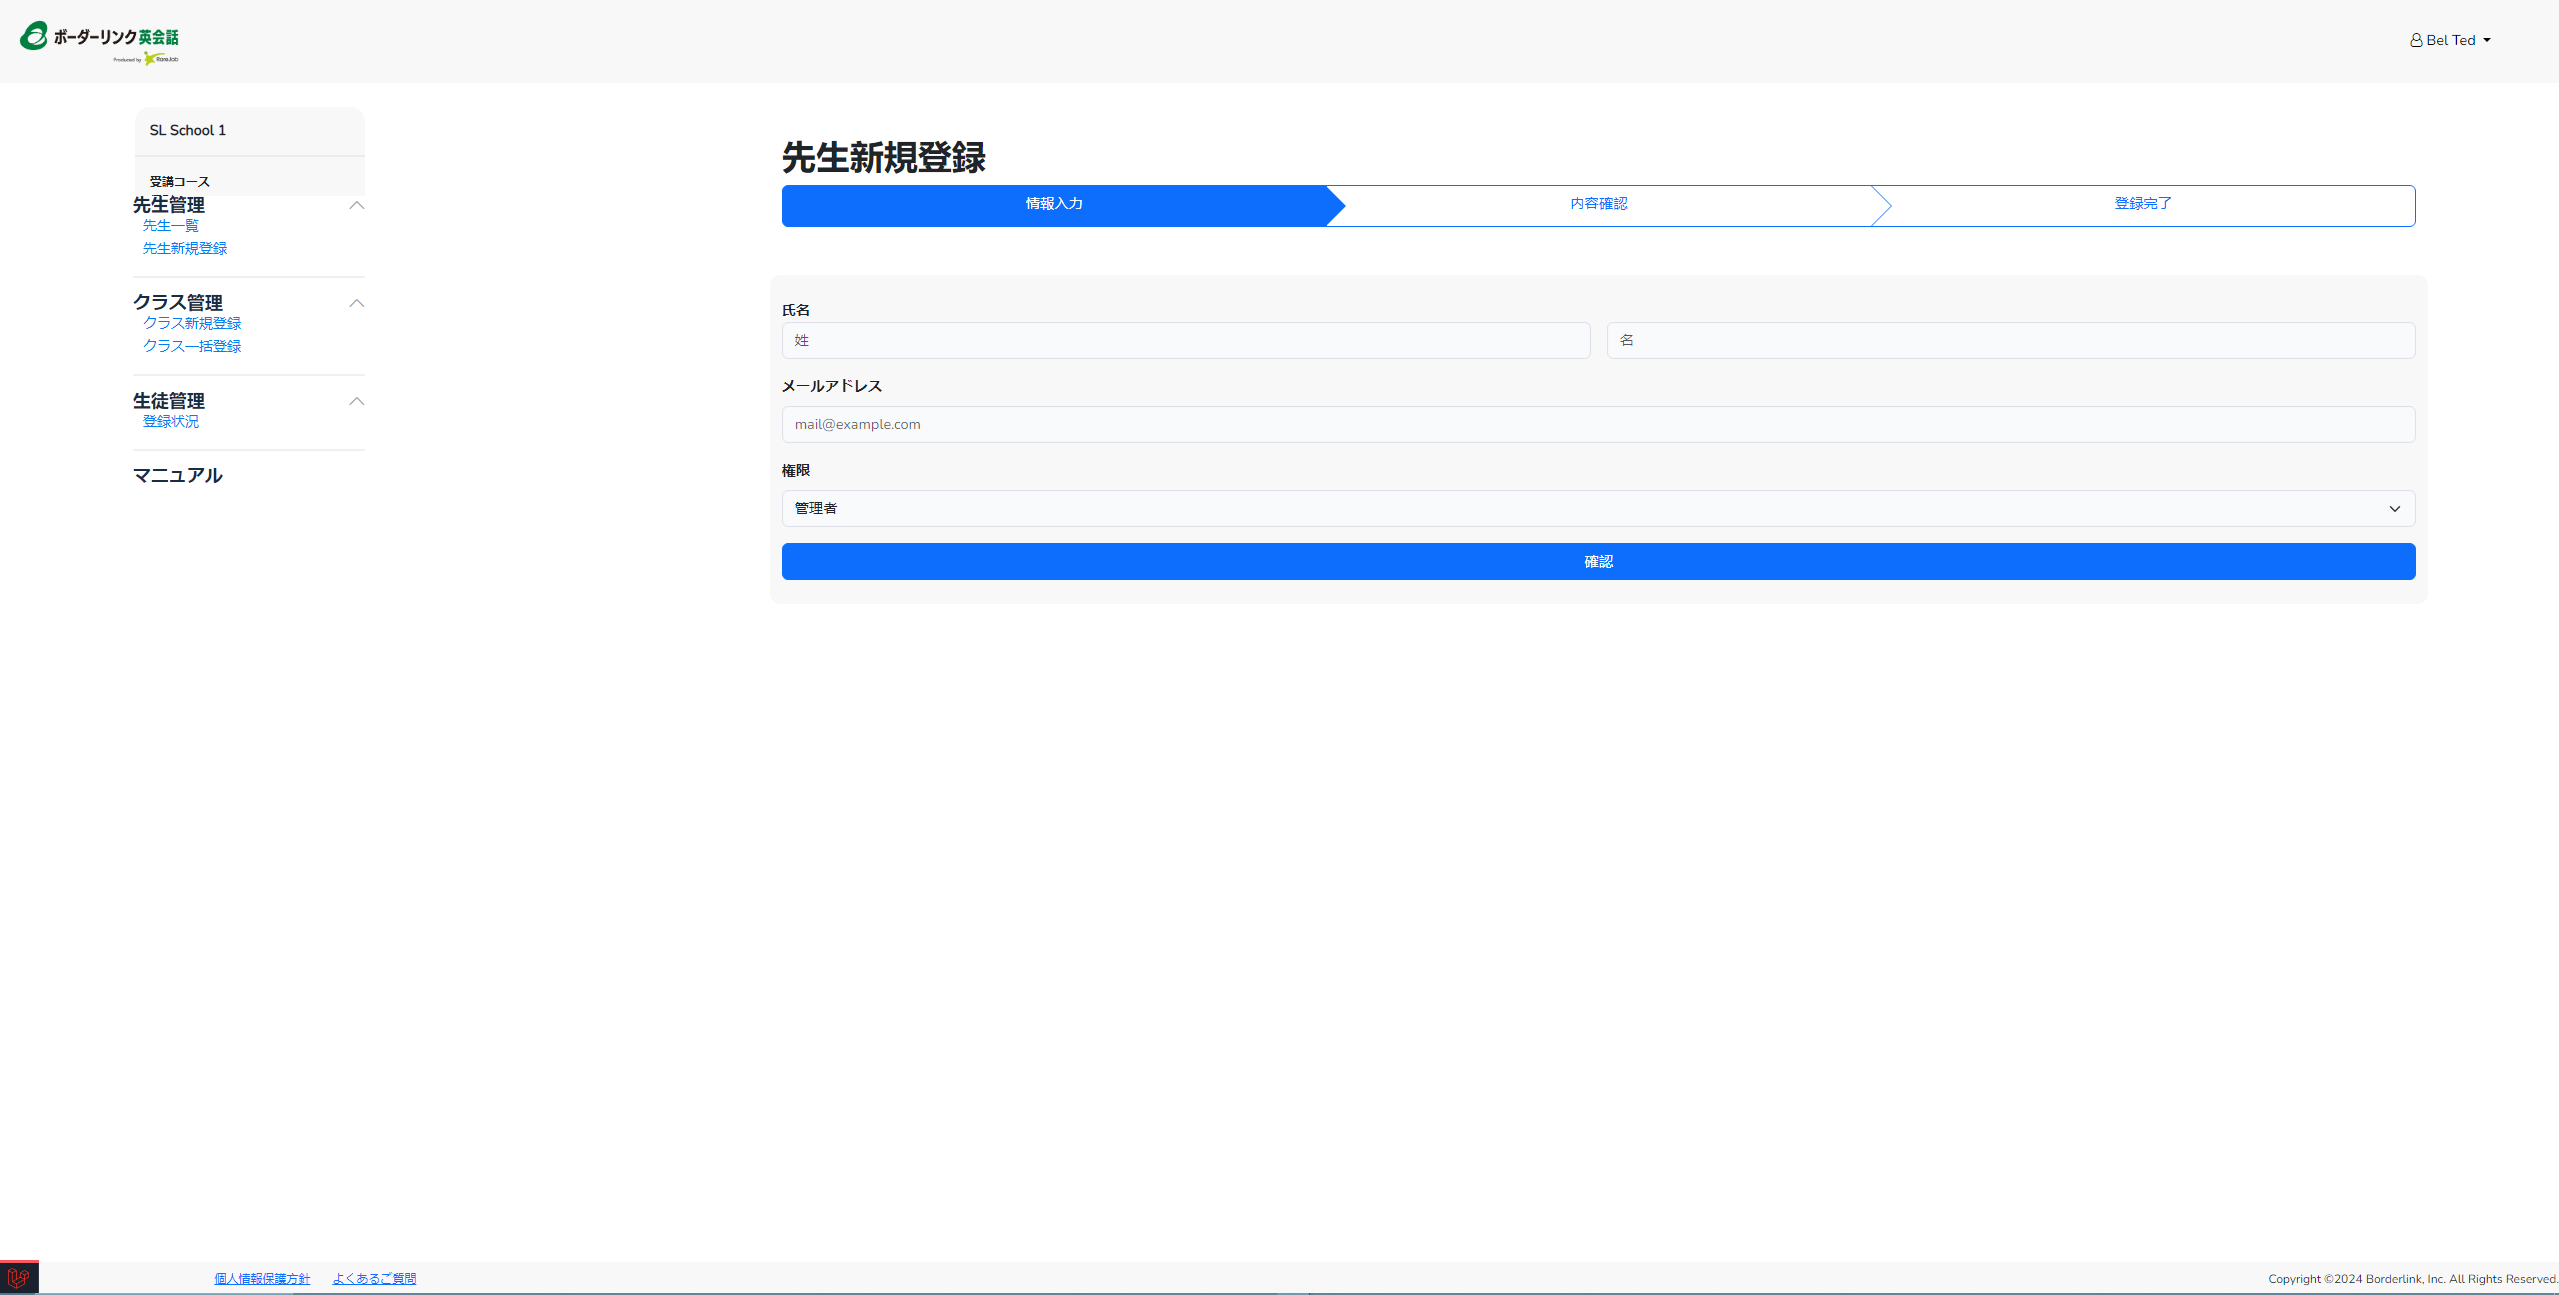
Task: Click the Laravel debugbar icon
Action: (19, 1277)
